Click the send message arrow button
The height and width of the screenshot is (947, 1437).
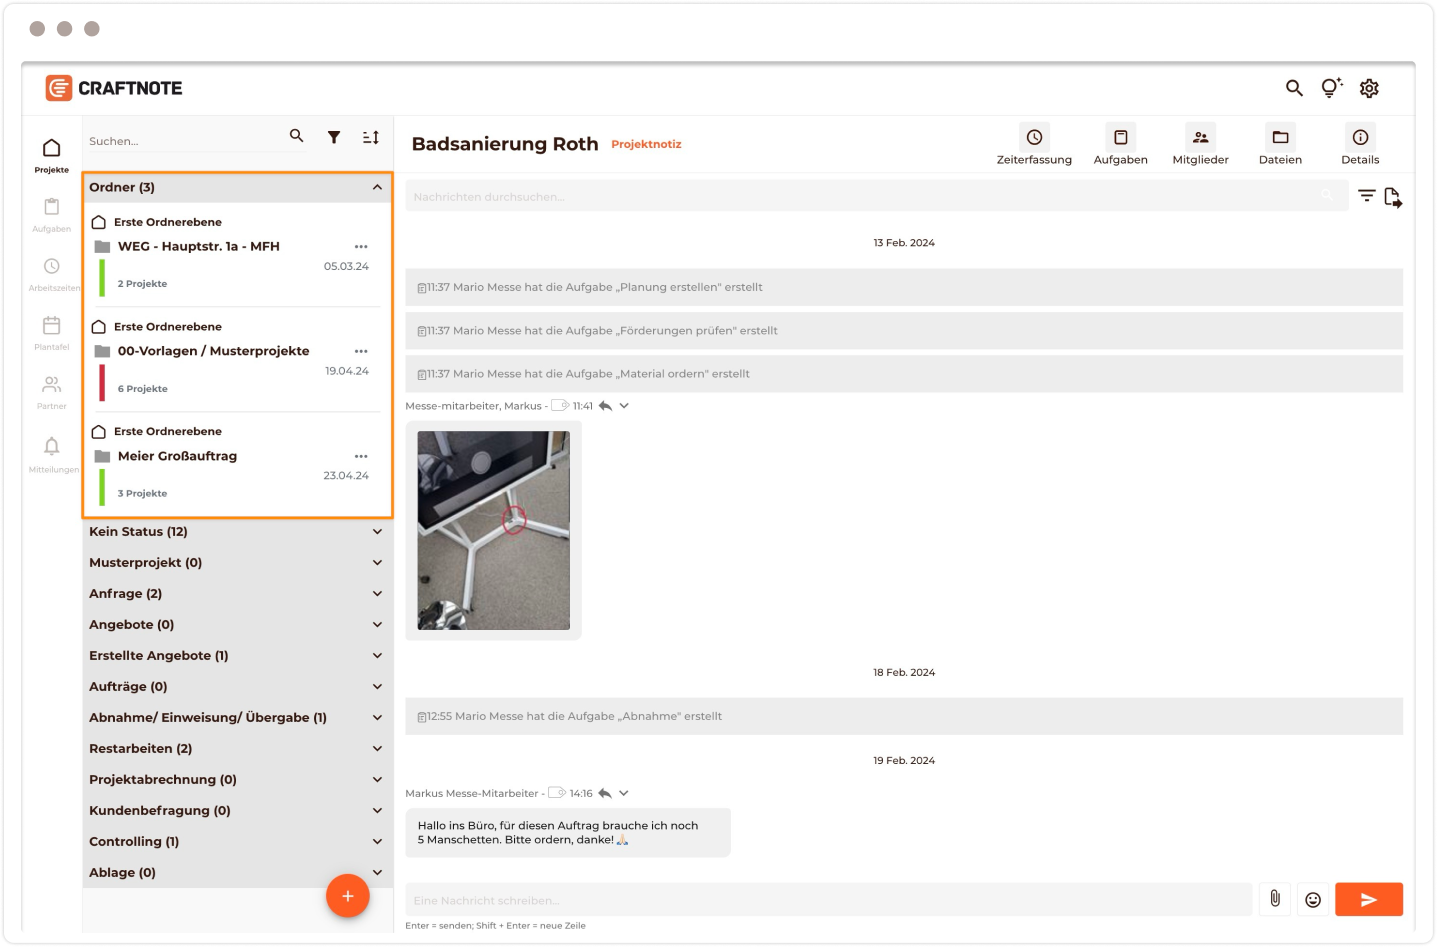[x=1368, y=899]
